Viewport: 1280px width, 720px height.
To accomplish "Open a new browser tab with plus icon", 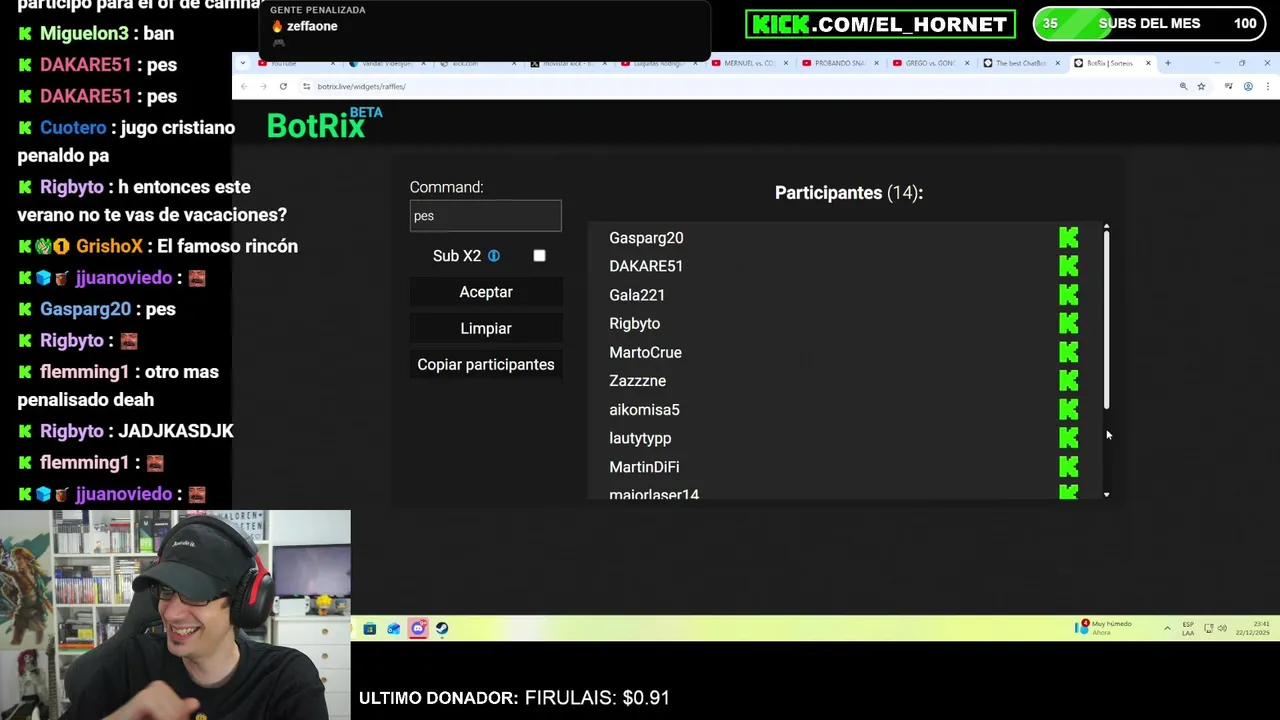I will pyautogui.click(x=1167, y=63).
